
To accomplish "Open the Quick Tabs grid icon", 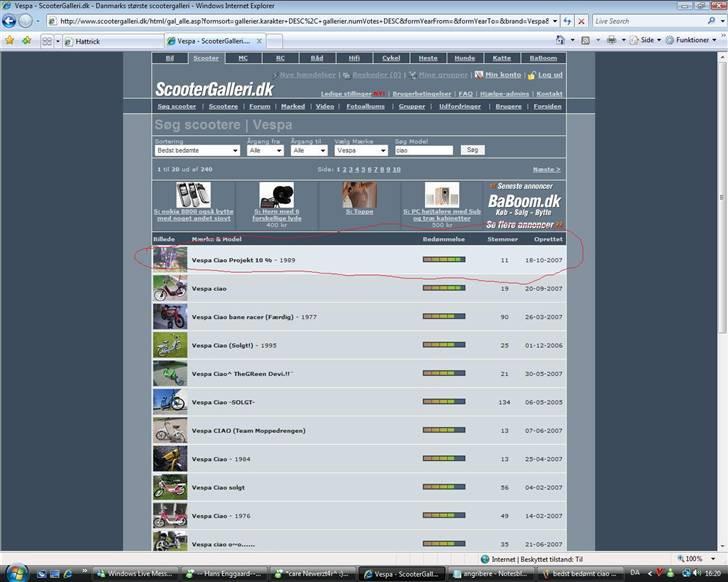I will pos(47,41).
